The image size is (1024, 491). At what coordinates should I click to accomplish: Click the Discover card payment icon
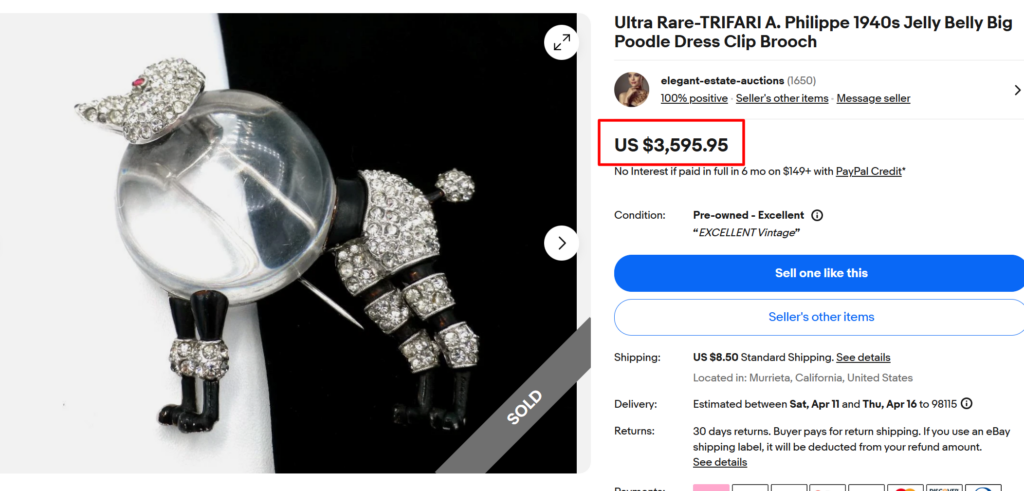pyautogui.click(x=944, y=488)
